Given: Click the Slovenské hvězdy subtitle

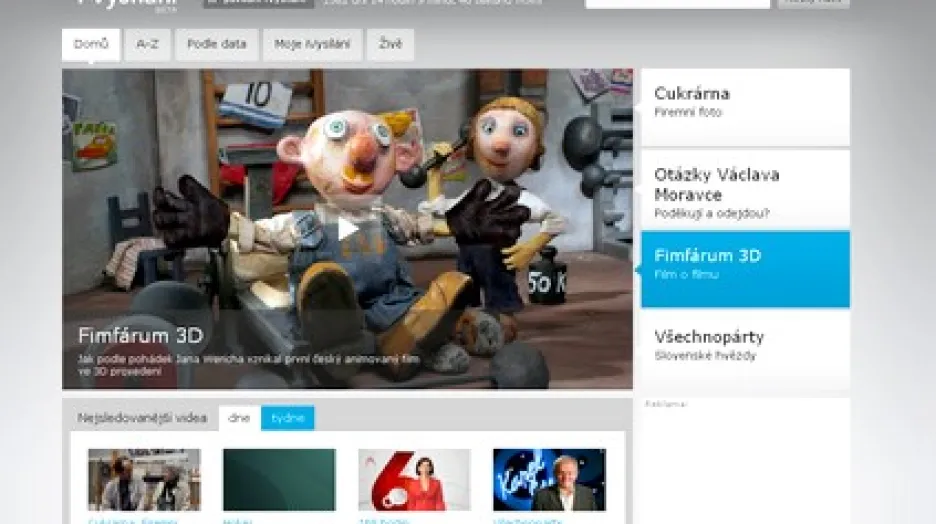Looking at the screenshot, I should [705, 356].
